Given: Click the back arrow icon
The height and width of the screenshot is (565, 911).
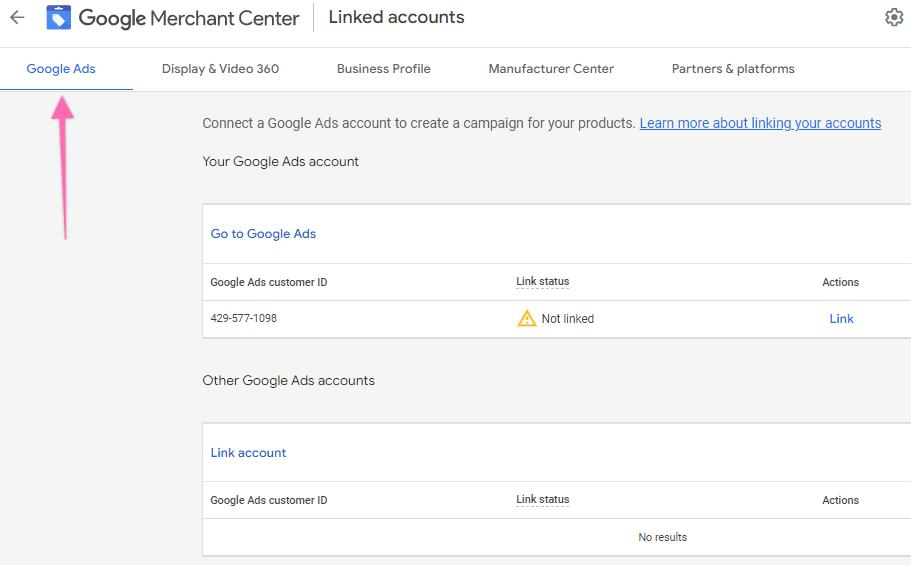Looking at the screenshot, I should 17,18.
